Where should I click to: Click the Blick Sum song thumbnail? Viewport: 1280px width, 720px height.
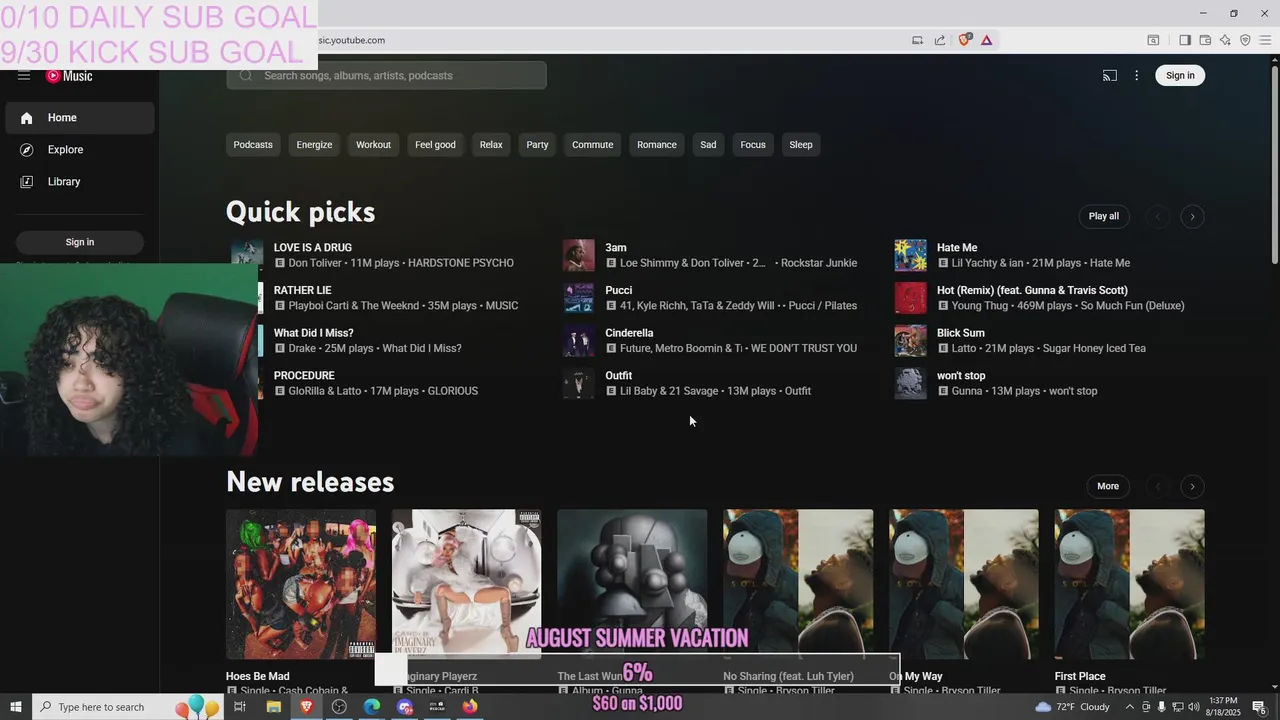coord(910,341)
